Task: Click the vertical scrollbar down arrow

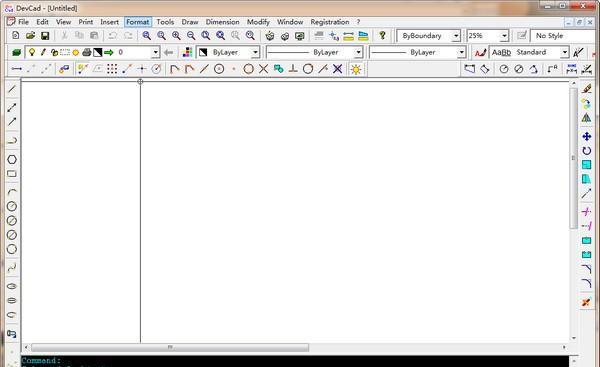Action: [574, 338]
